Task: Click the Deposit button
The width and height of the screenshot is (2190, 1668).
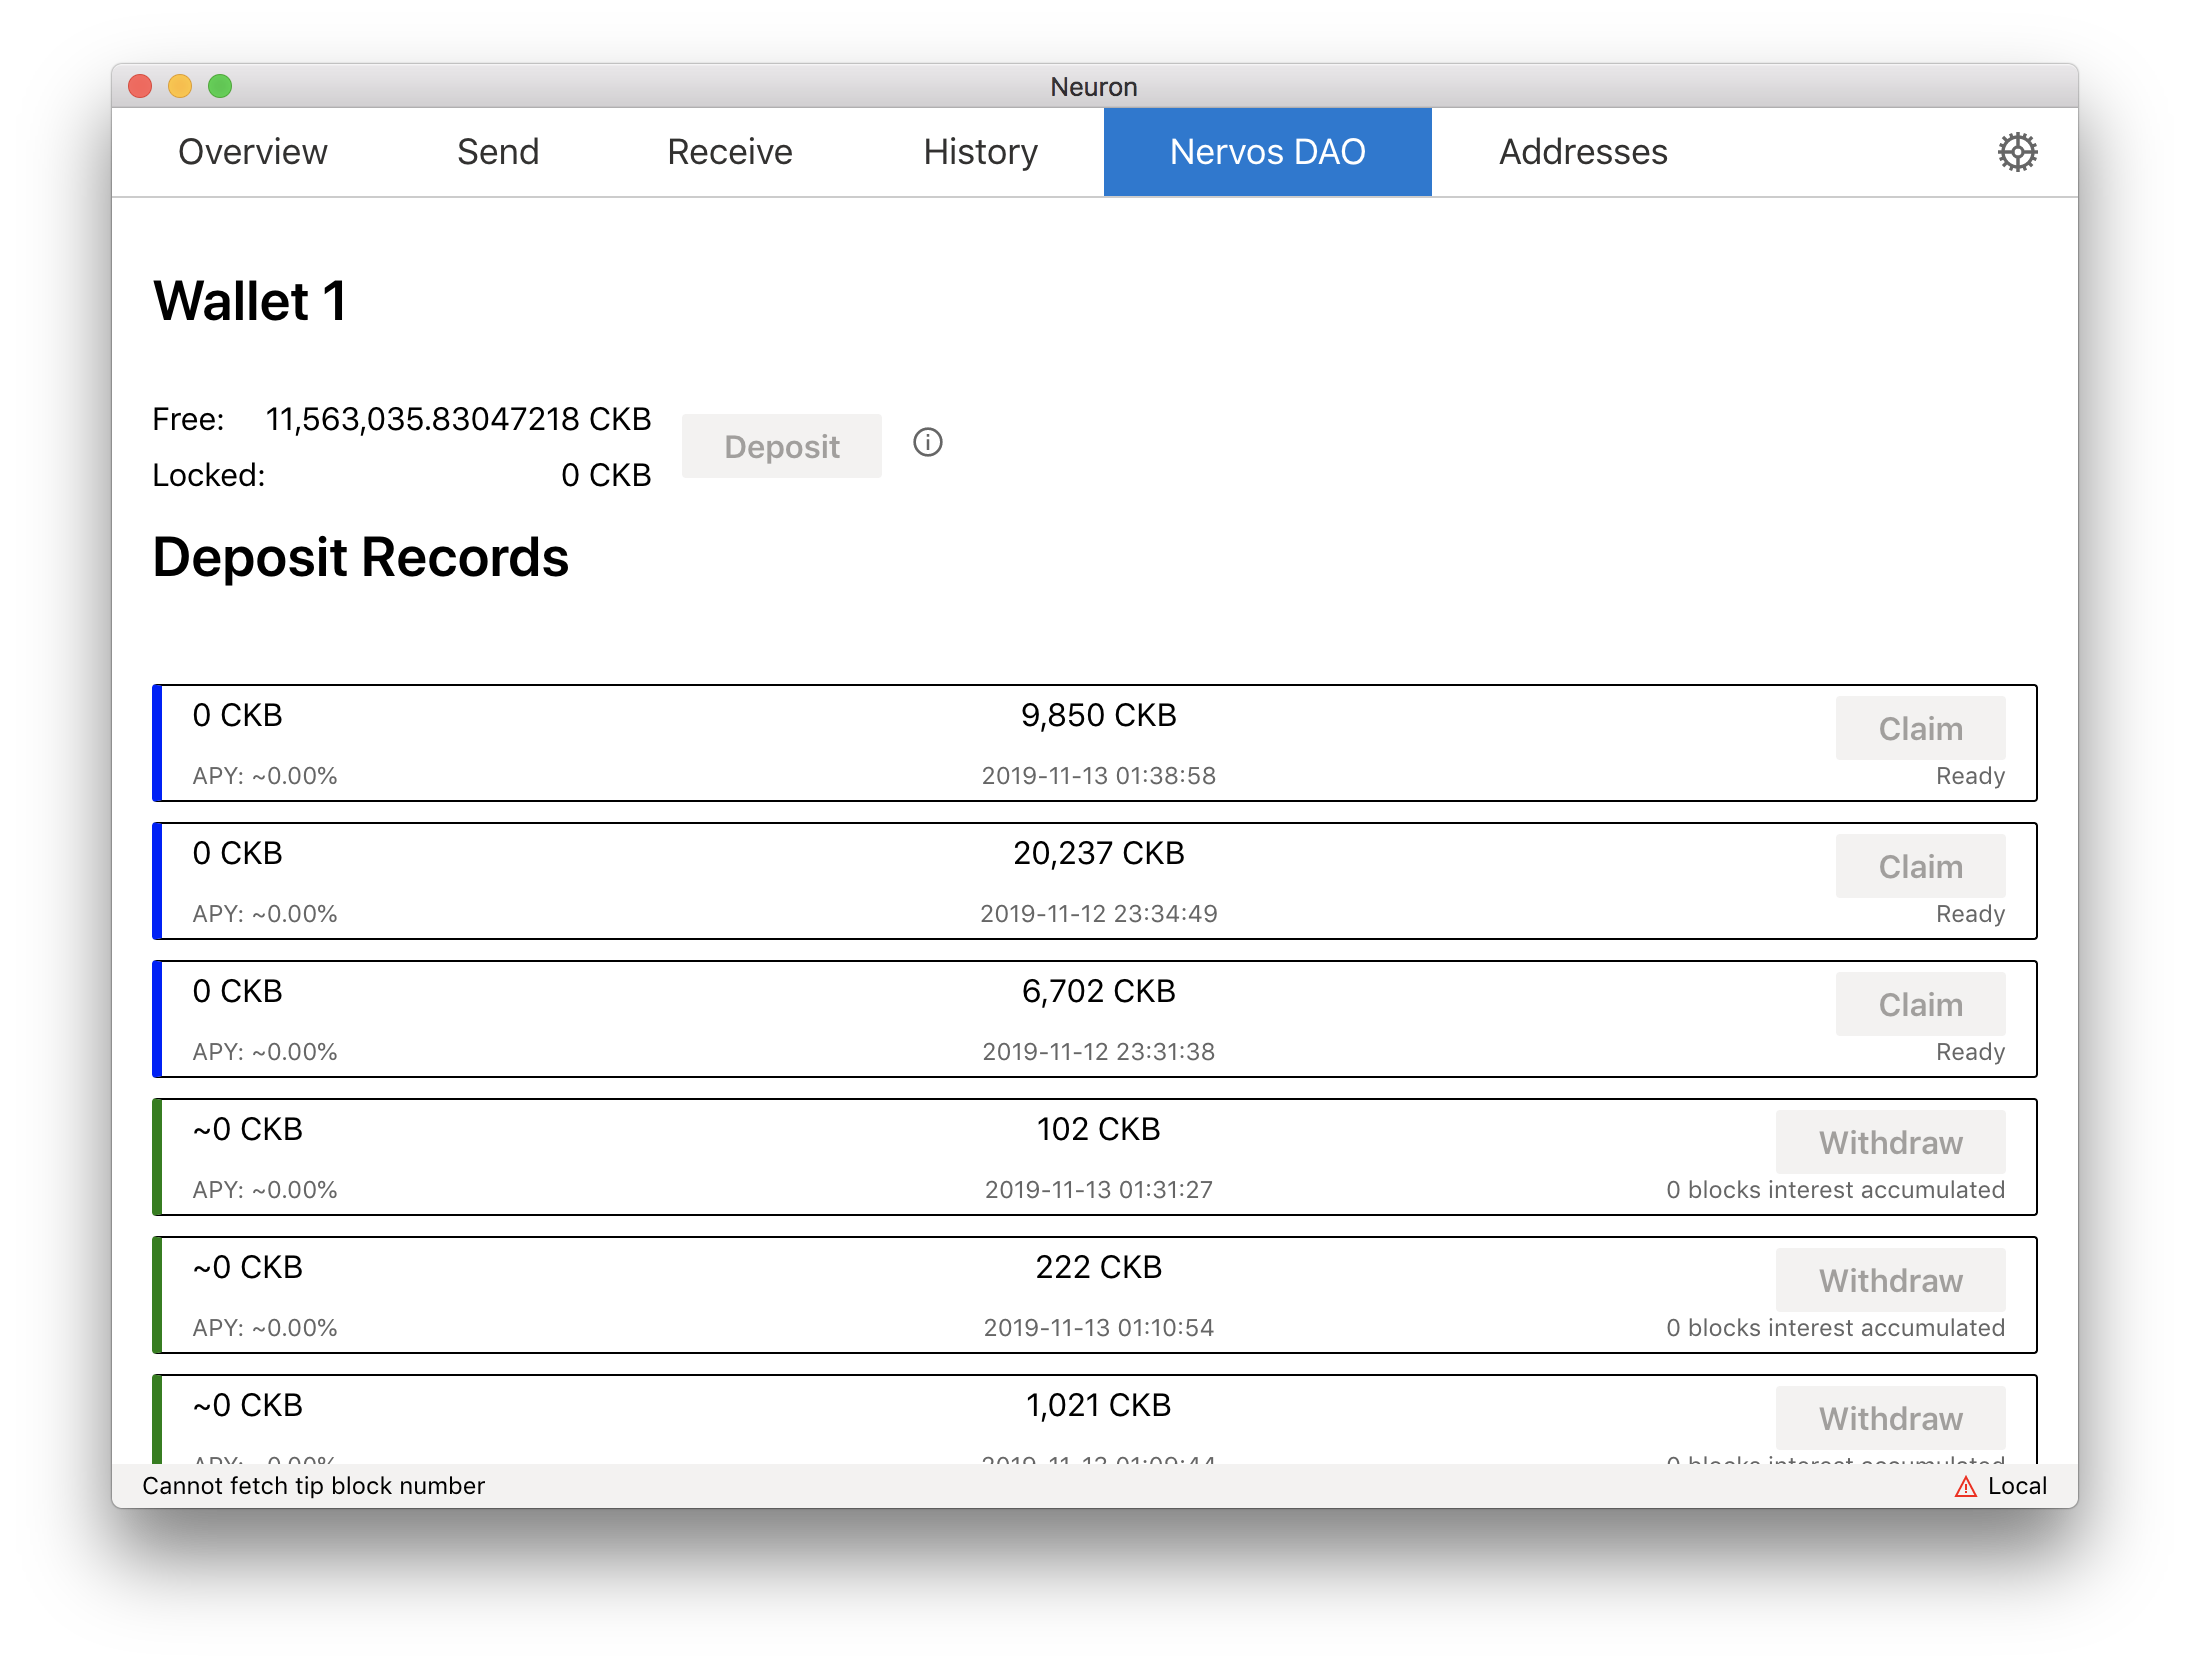Action: click(782, 446)
